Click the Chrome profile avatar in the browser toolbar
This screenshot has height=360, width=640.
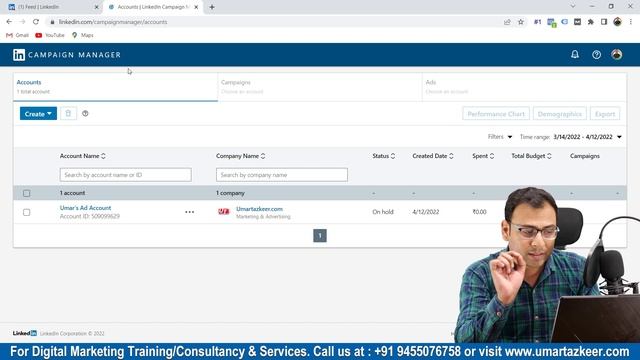618,22
